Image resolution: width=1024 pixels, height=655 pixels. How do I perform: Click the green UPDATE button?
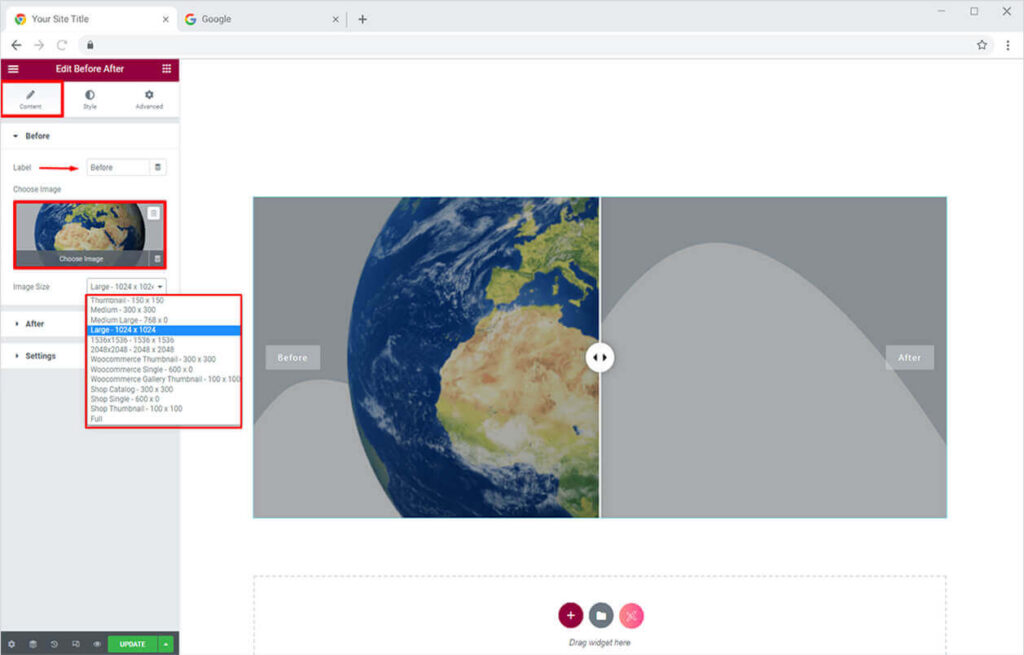click(x=132, y=644)
